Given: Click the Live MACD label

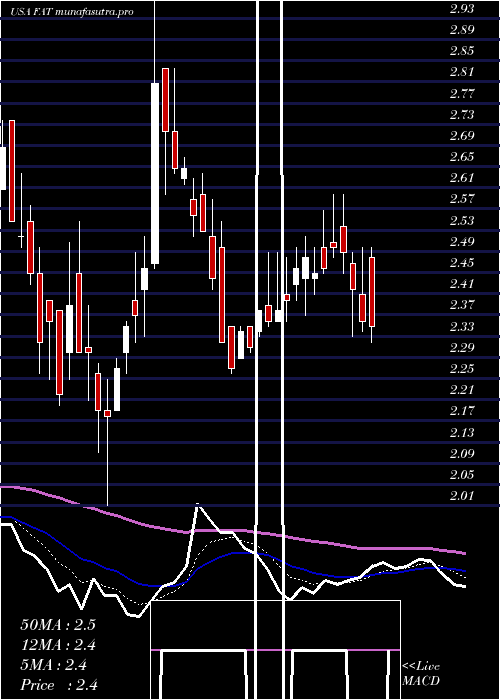Looking at the screenshot, I should click(x=421, y=673).
